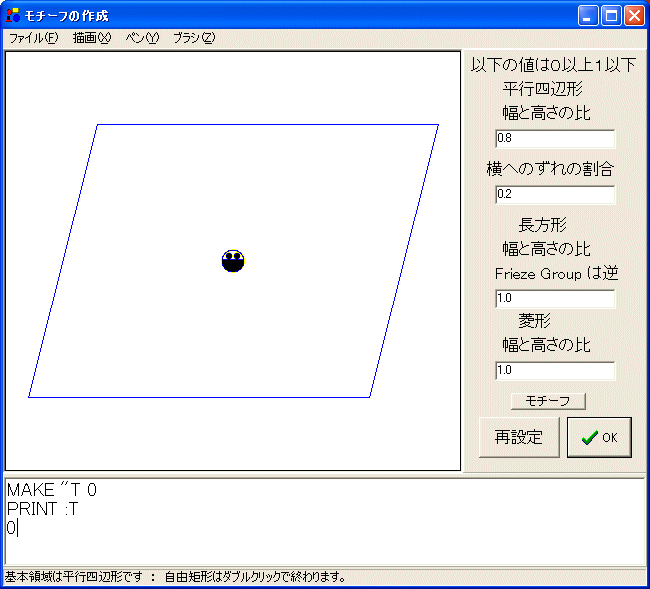Viewport: 650px width, 589px height.
Task: Click the 以下の値は0以上1以下 heading
Action: [x=553, y=65]
